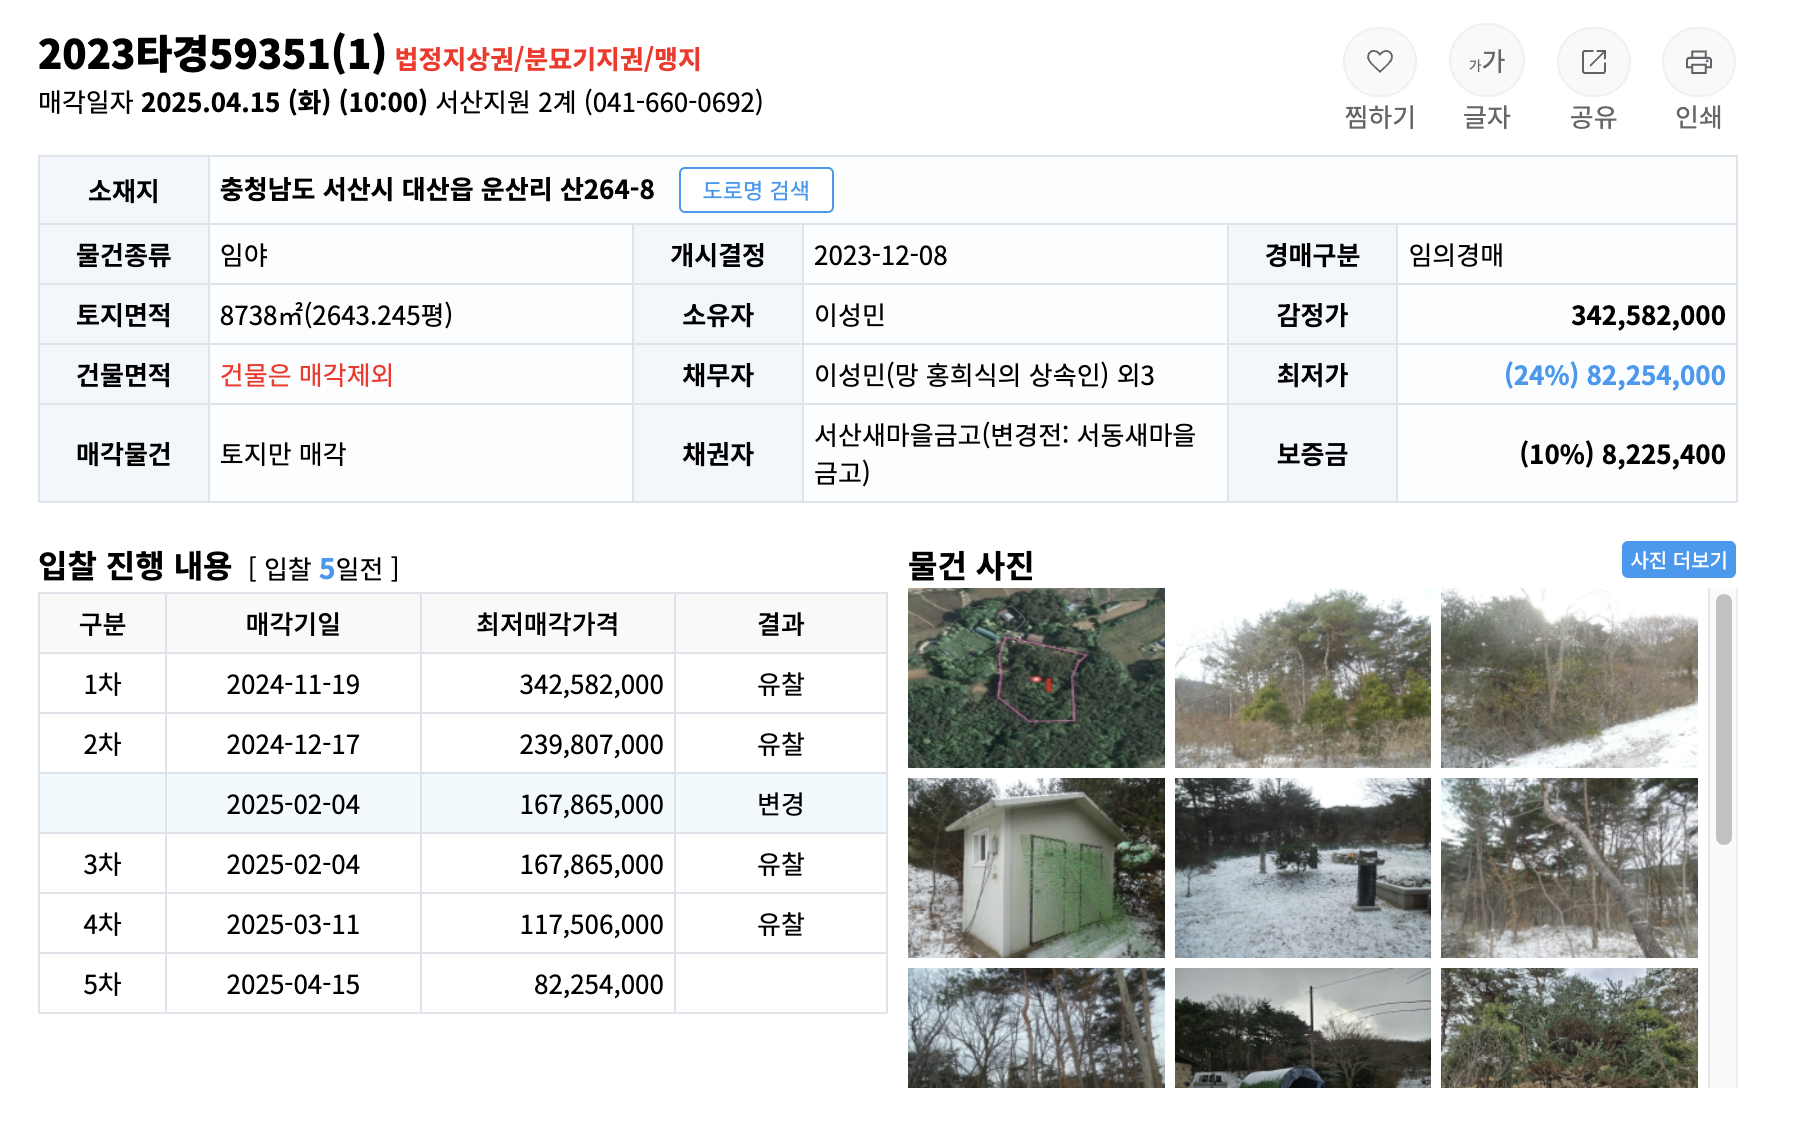
Task: Click the 공유 share icon
Action: 1593,62
